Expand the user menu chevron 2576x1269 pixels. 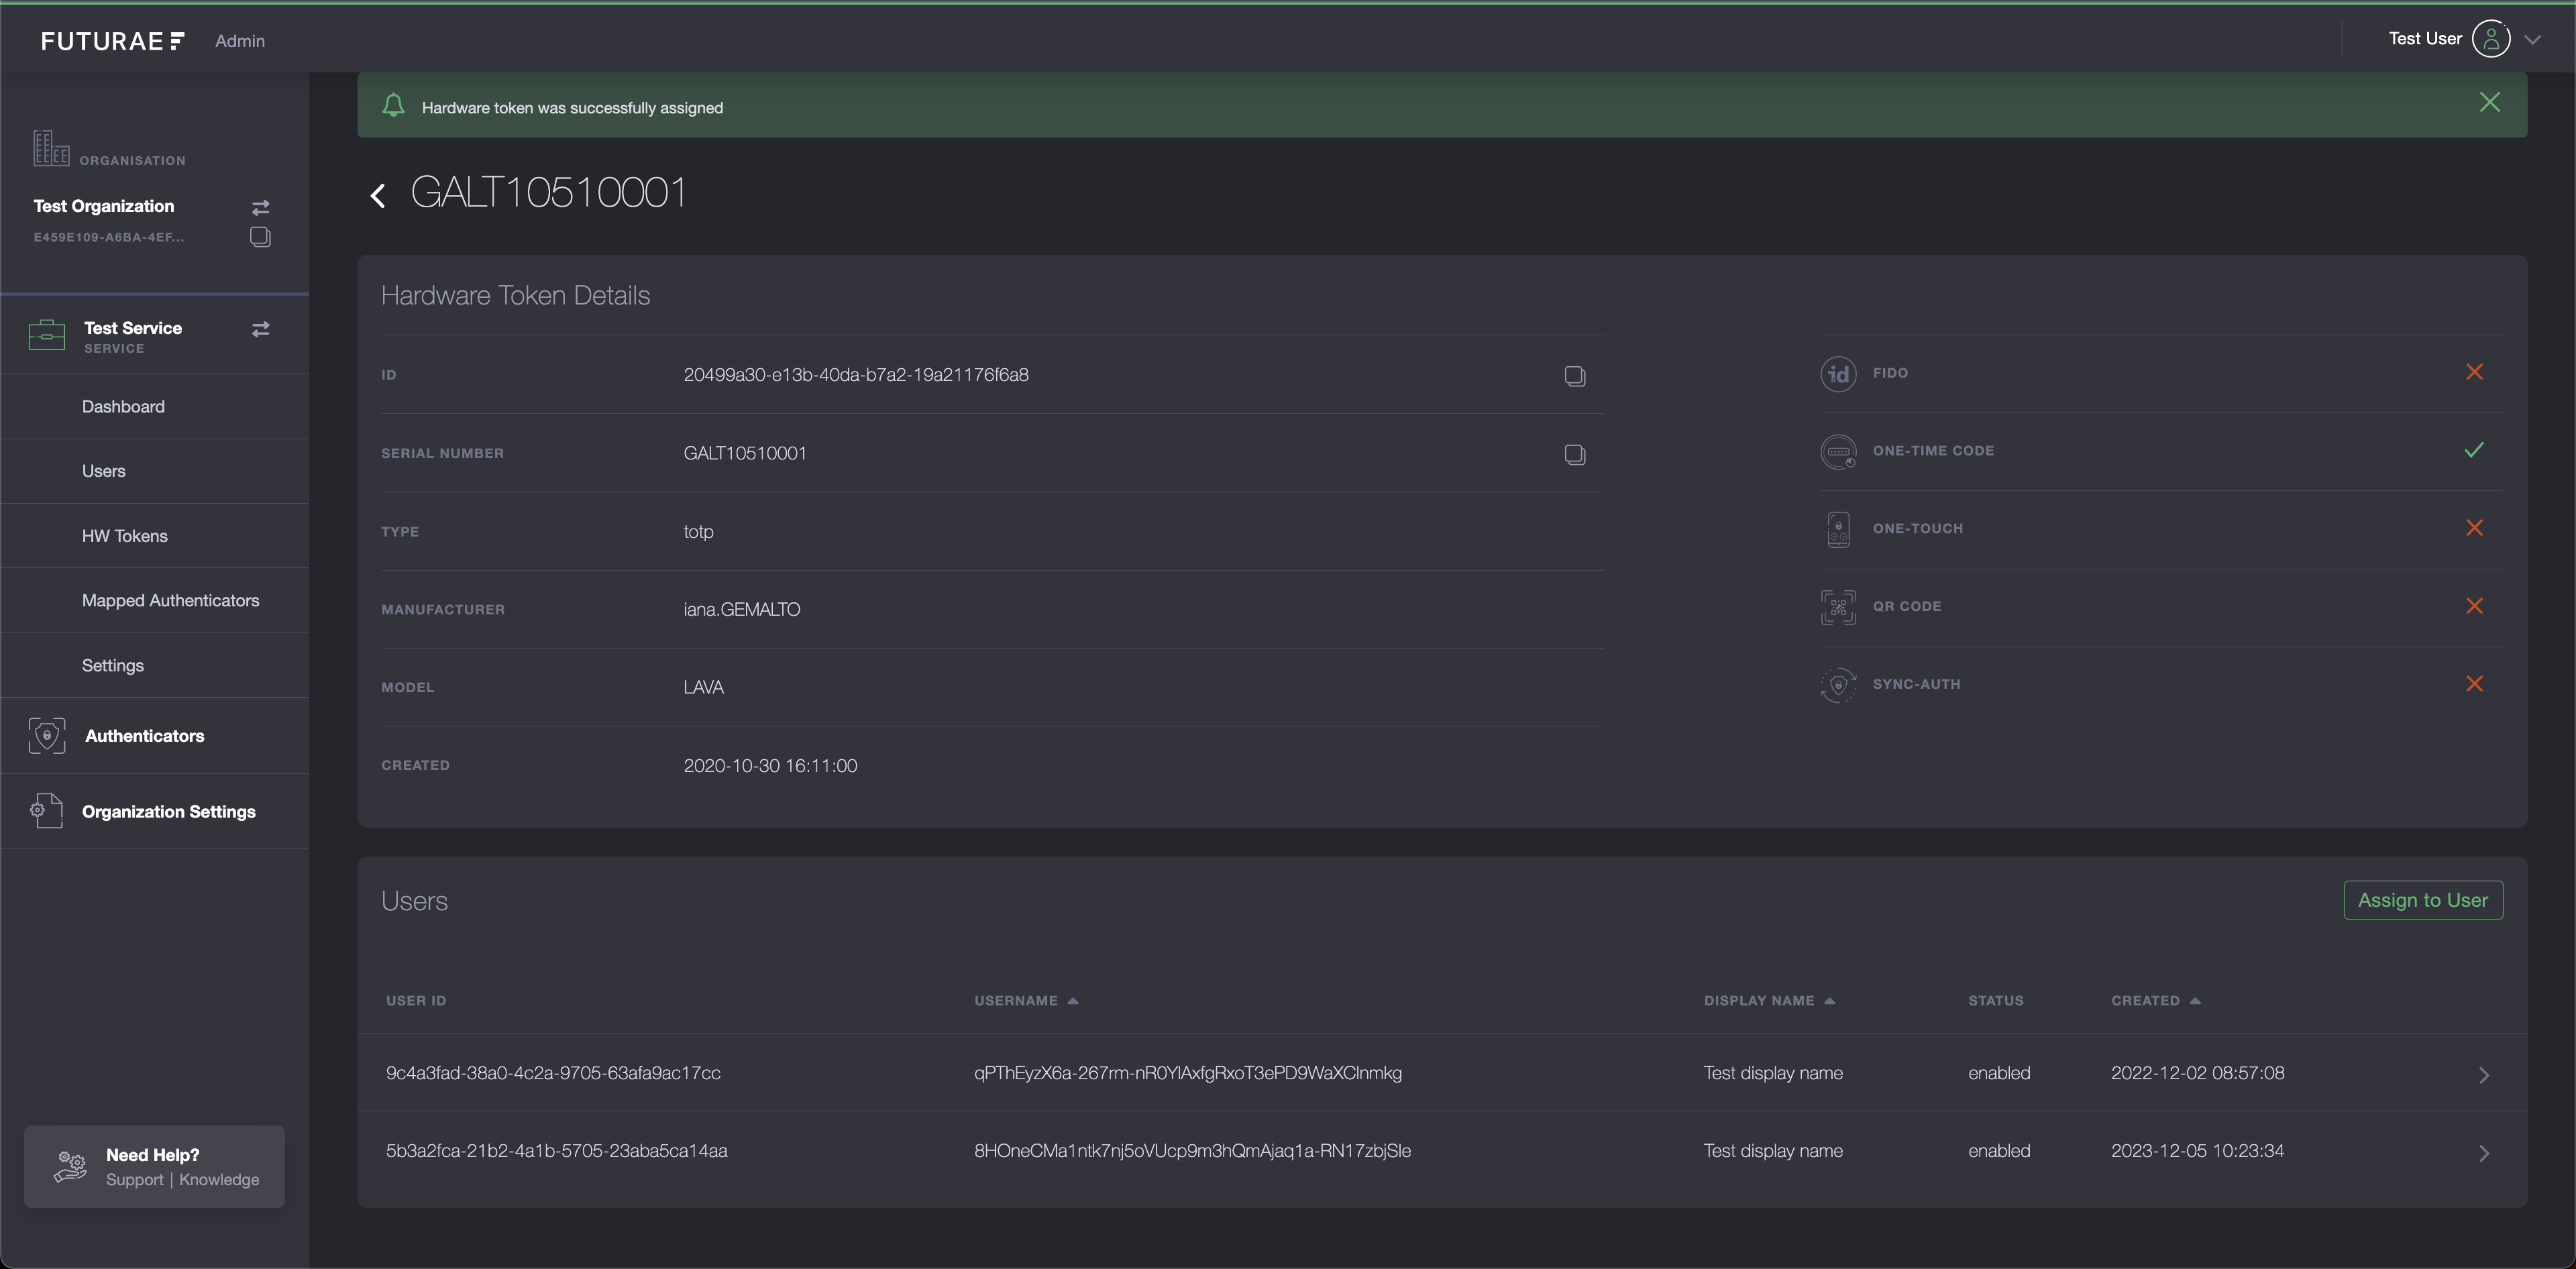pyautogui.click(x=2532, y=40)
